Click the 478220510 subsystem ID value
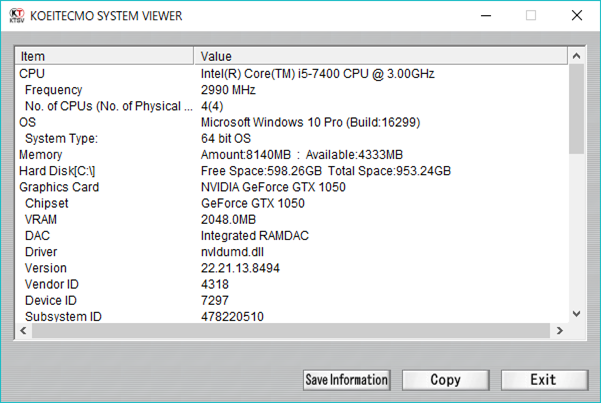 click(x=232, y=317)
